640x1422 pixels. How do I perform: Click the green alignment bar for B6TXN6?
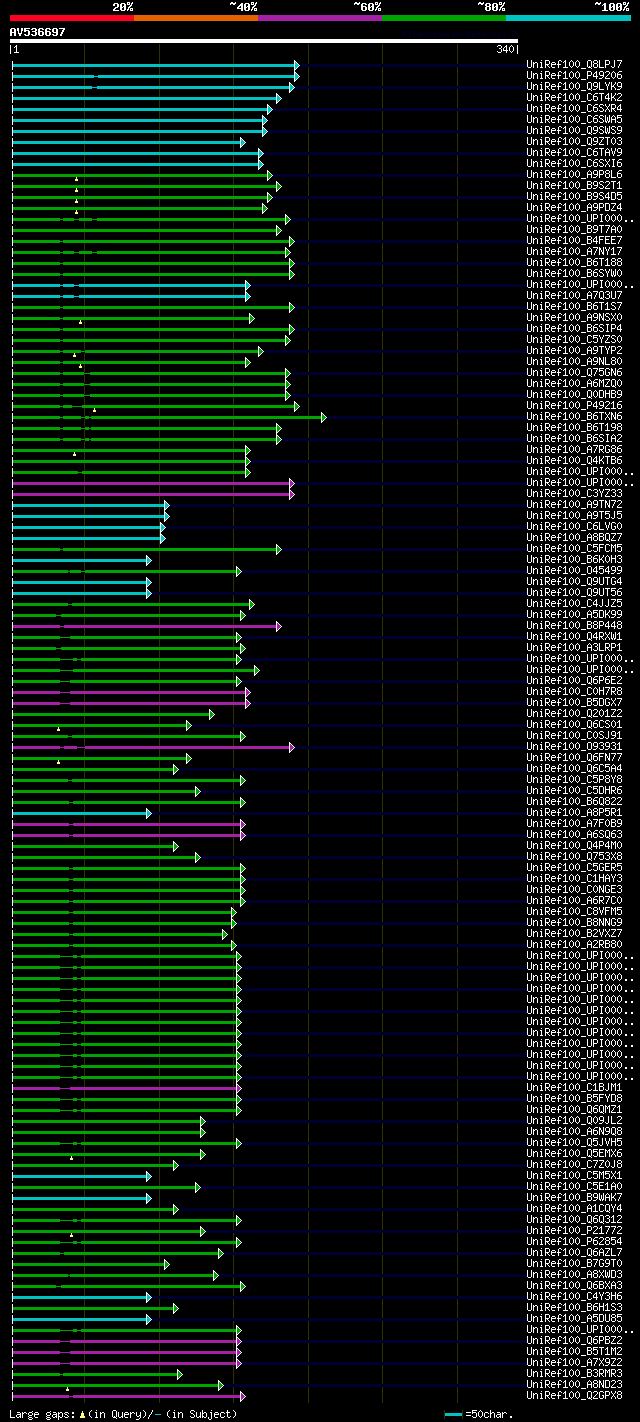[x=168, y=417]
